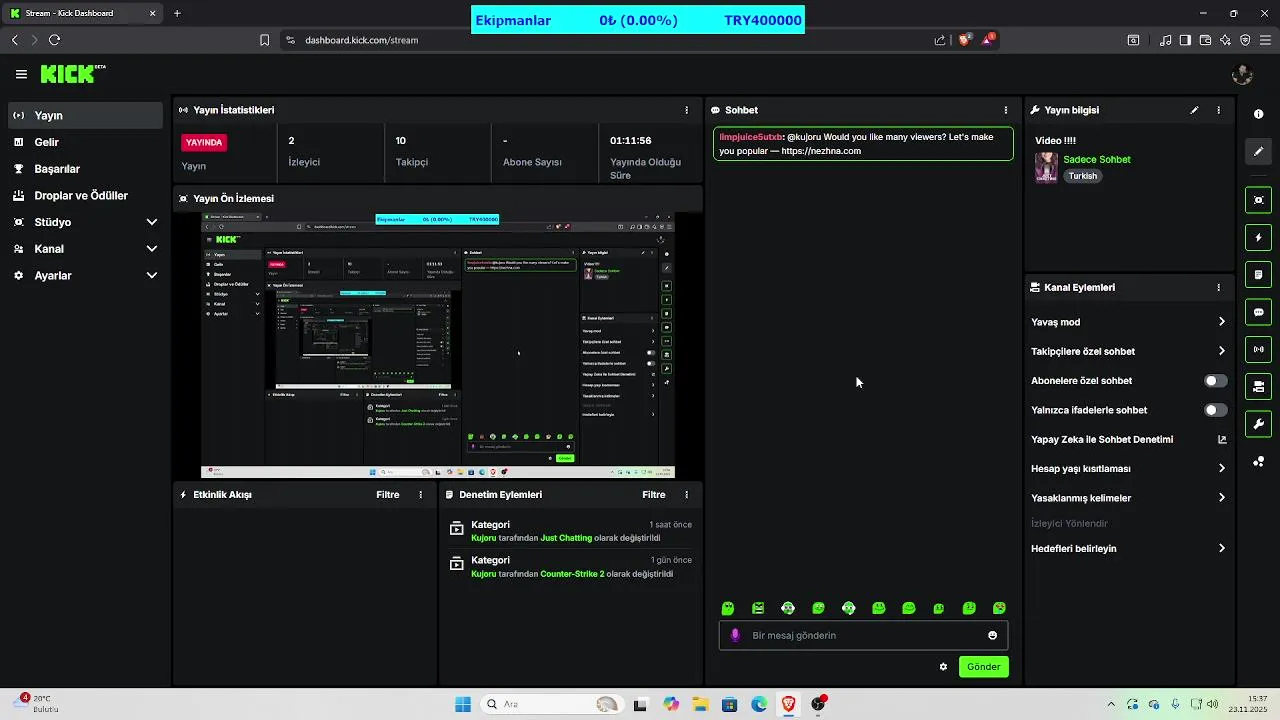Screen dimensions: 1280x720
Task: Click the taskbar search box
Action: pos(550,704)
